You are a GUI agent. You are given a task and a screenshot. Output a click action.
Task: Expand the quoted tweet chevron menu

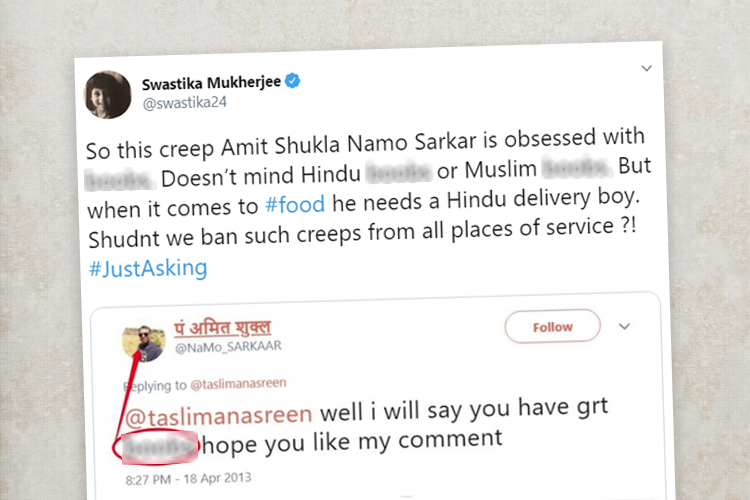tap(624, 326)
